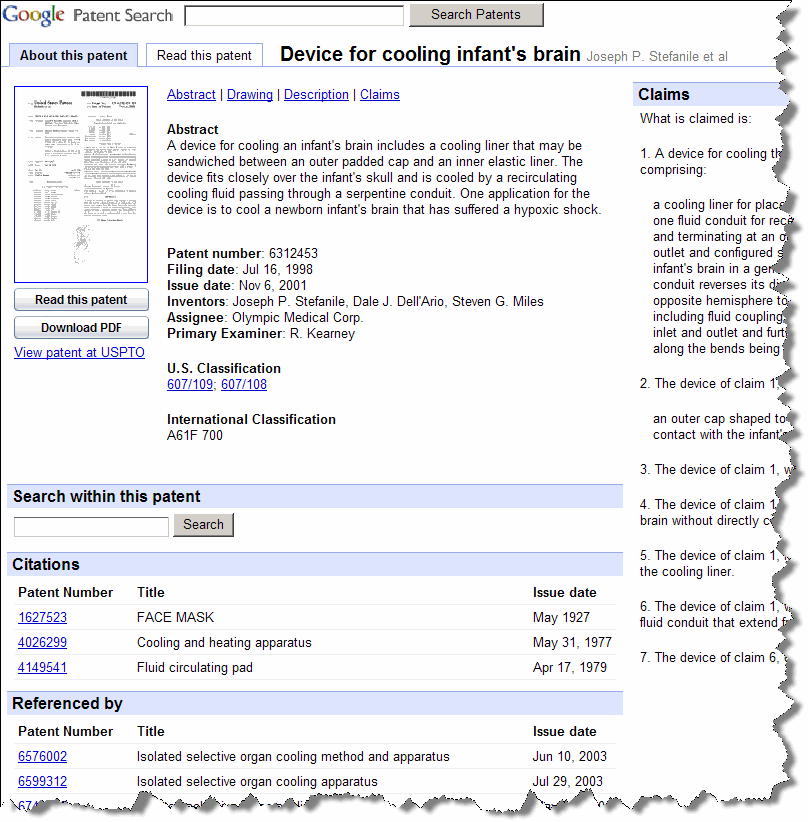Click the Patent Search main query field

click(294, 16)
